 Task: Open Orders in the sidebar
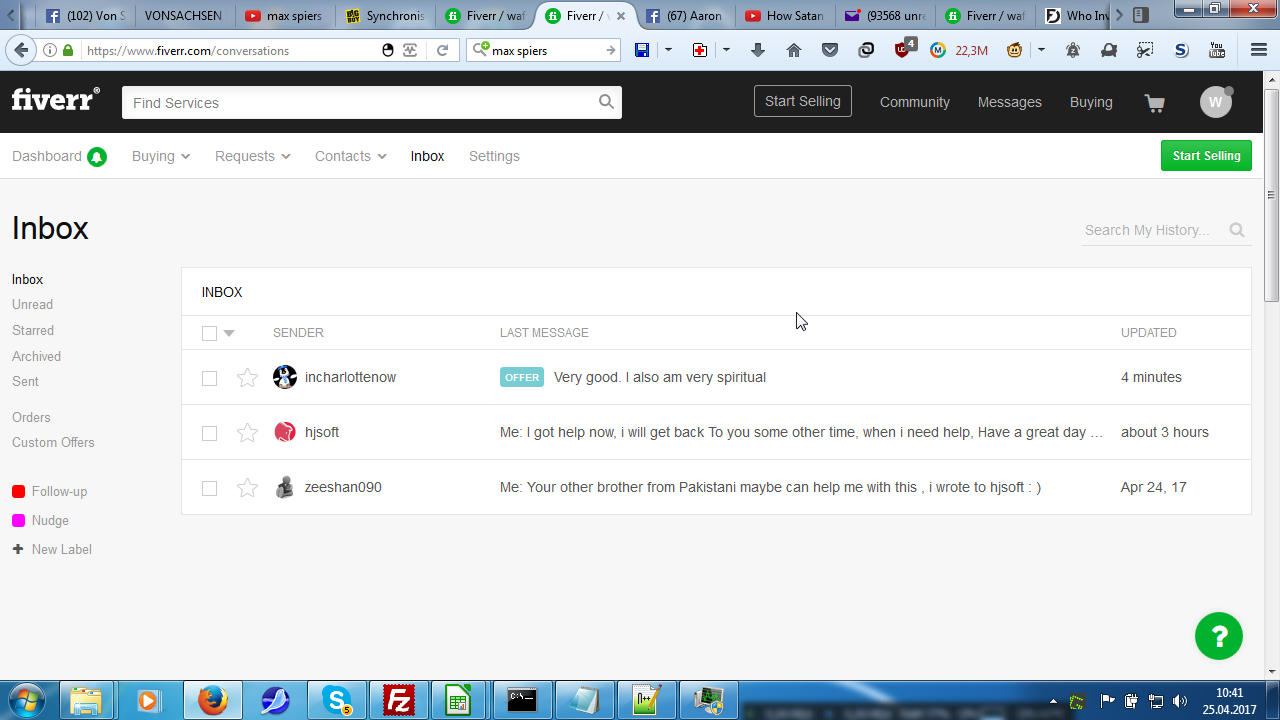tap(31, 418)
